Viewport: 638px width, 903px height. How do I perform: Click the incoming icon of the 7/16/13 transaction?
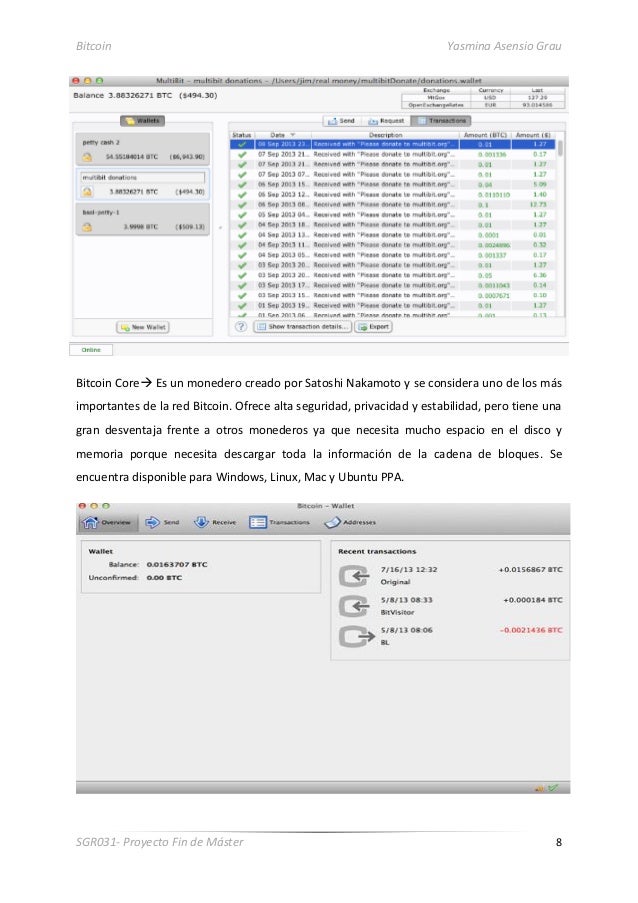pos(354,576)
